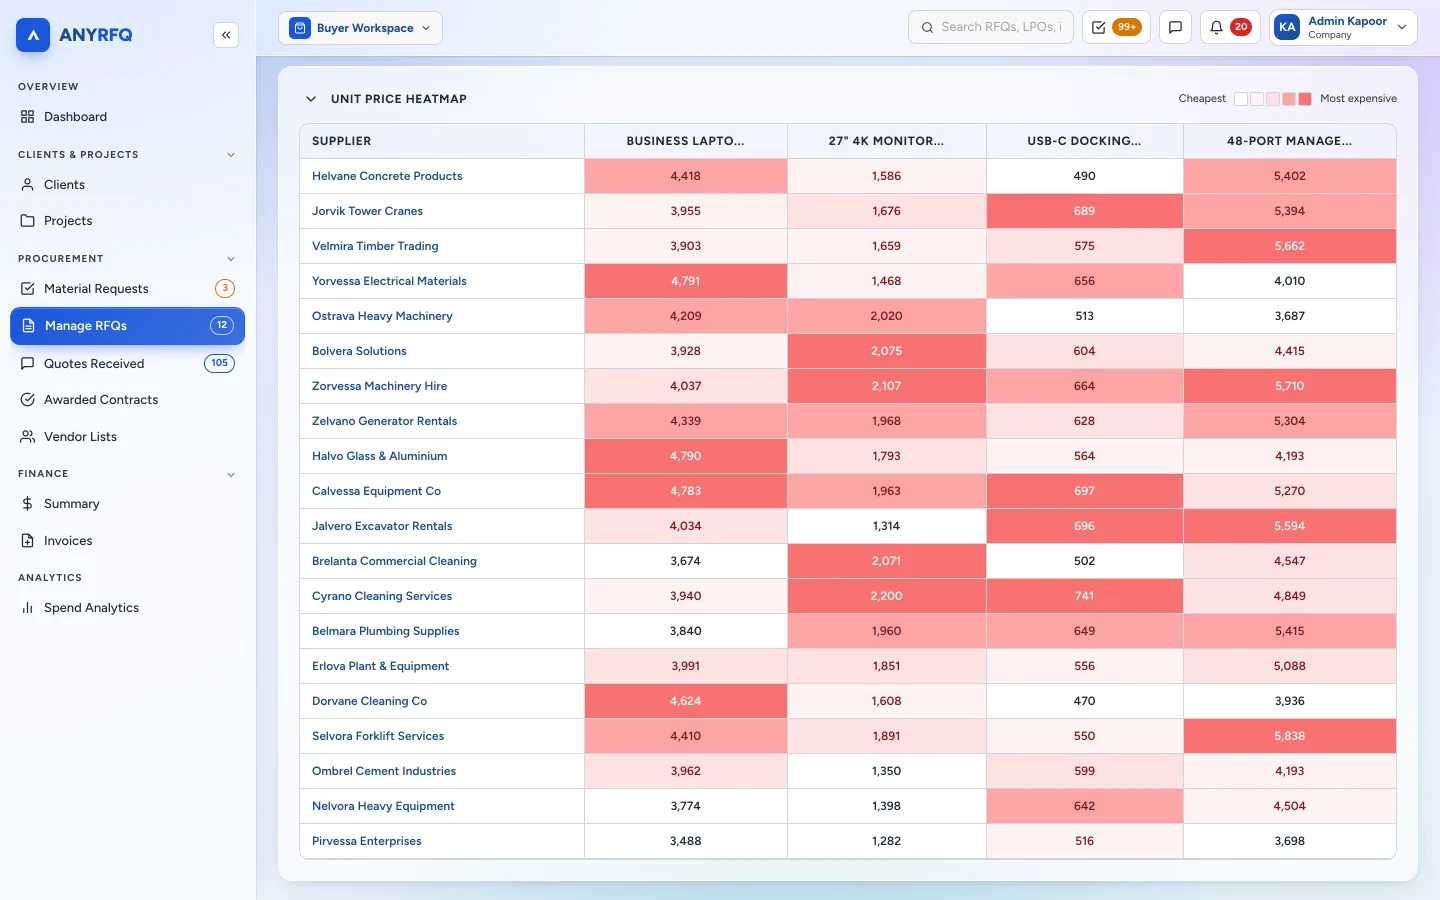The width and height of the screenshot is (1440, 900).
Task: Click the 2,200 monitor price cell
Action: pyautogui.click(x=886, y=596)
